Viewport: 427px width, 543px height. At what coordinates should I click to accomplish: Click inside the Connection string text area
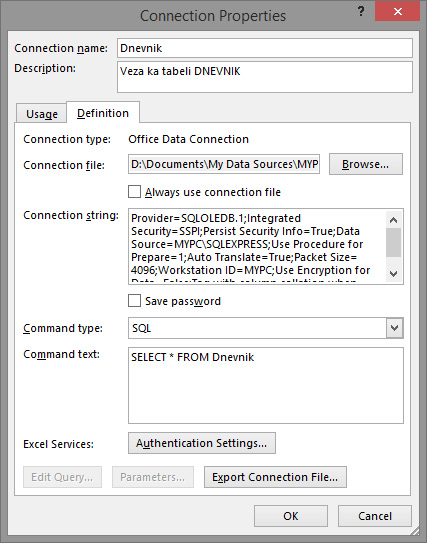257,247
